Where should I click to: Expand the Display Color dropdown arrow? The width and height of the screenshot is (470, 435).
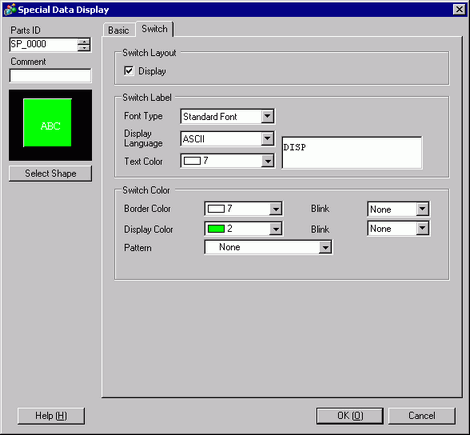click(x=276, y=229)
